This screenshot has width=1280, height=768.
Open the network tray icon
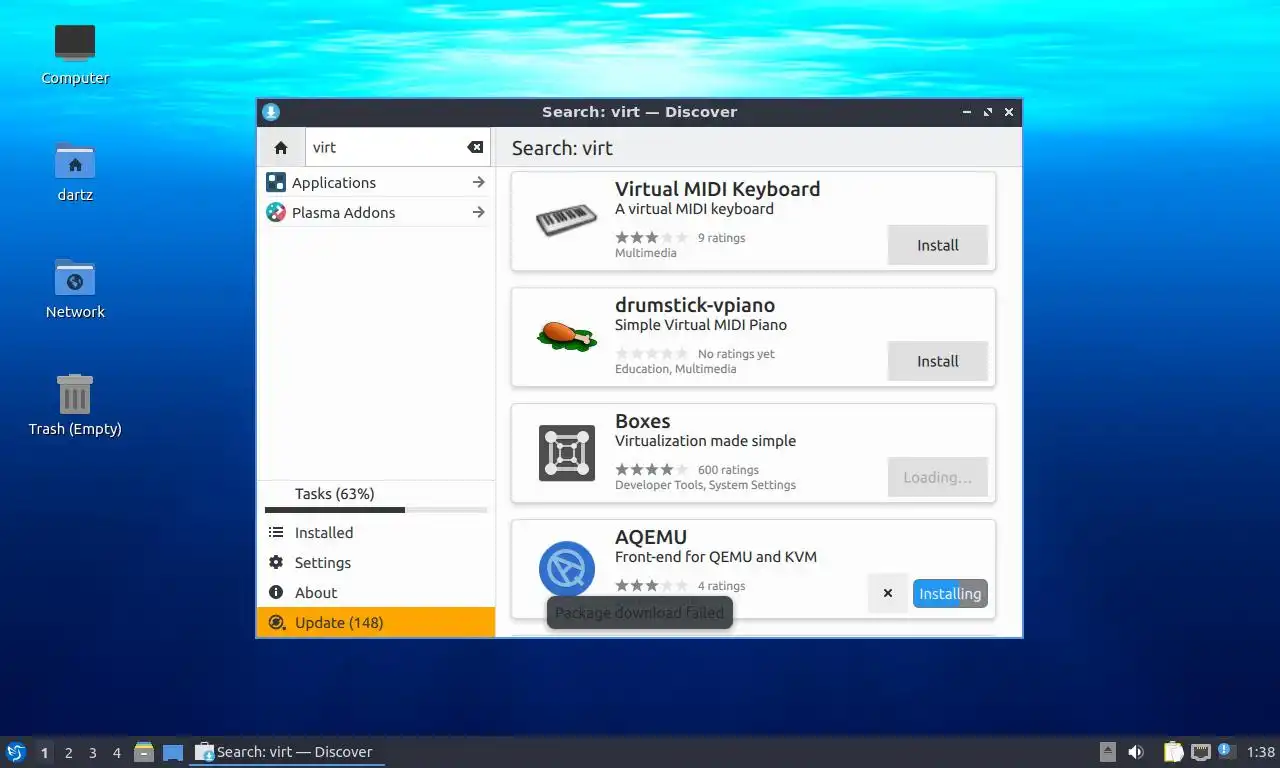coord(1200,752)
